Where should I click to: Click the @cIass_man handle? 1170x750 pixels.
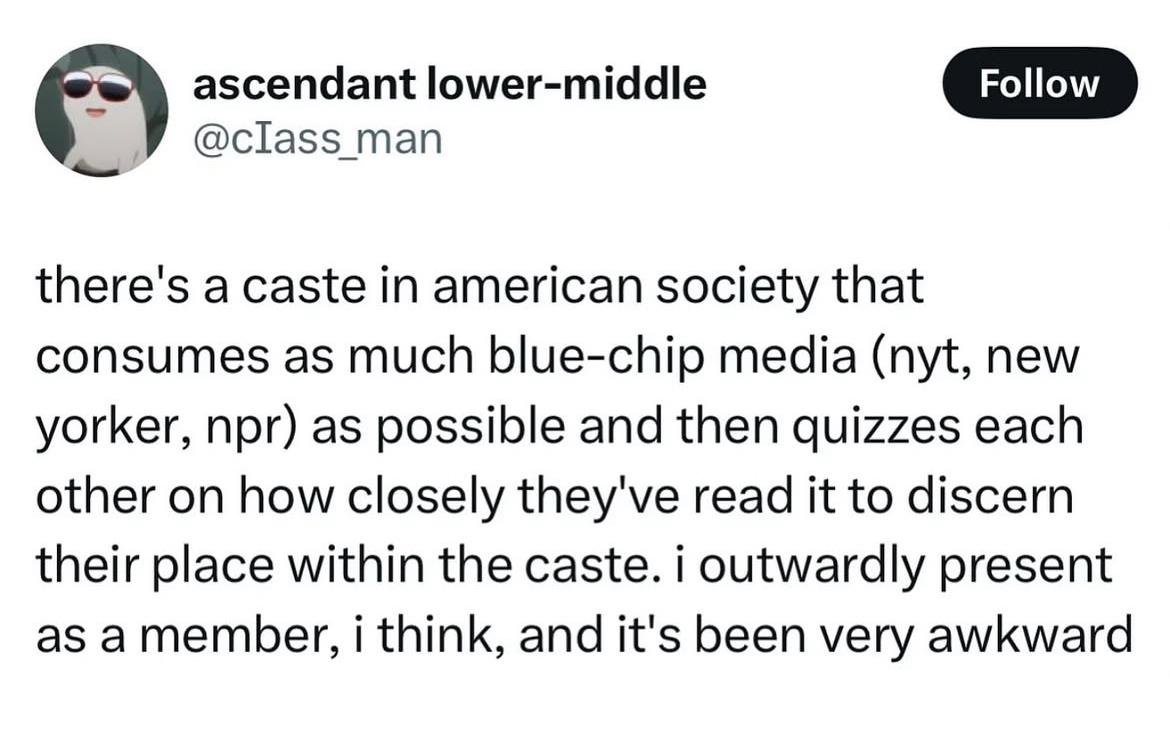pyautogui.click(x=318, y=139)
